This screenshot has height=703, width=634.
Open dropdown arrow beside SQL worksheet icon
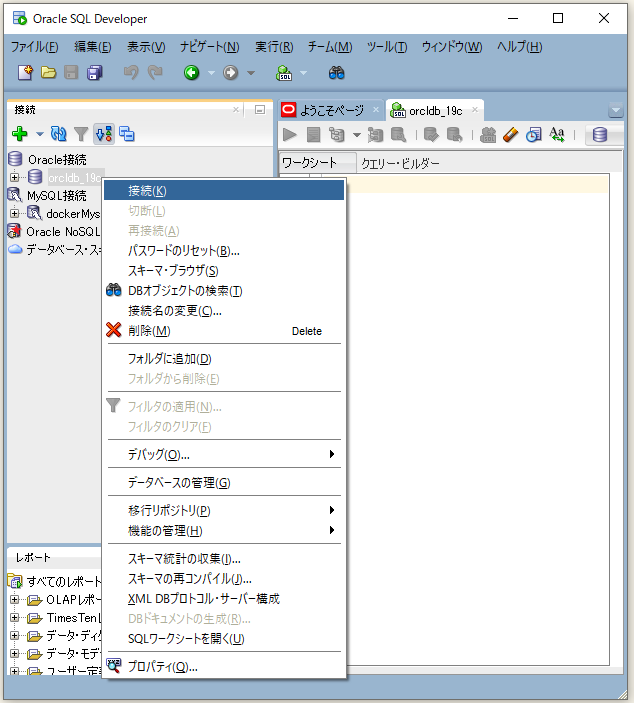coord(303,73)
